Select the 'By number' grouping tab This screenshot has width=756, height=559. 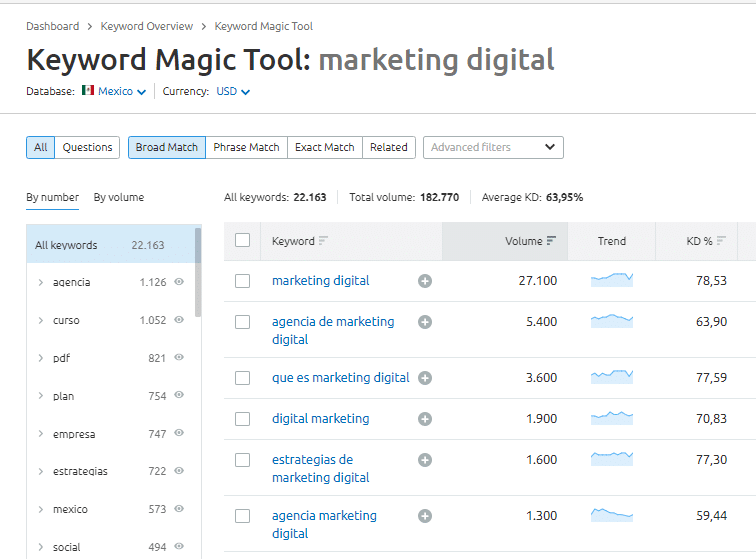coord(53,197)
